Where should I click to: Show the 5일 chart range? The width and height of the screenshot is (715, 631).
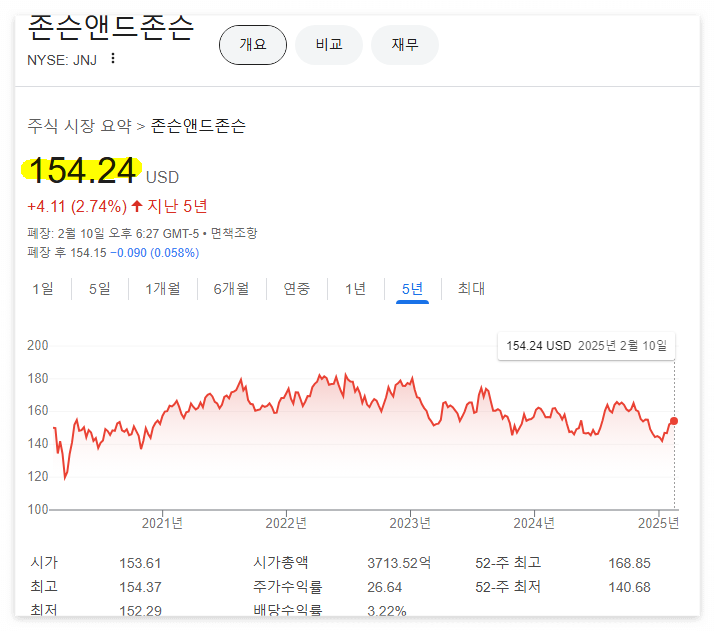point(99,289)
